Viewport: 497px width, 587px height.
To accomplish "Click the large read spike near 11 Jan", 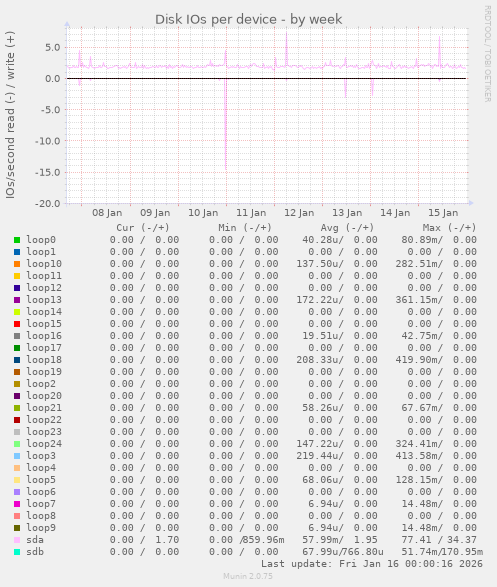I will point(226,124).
